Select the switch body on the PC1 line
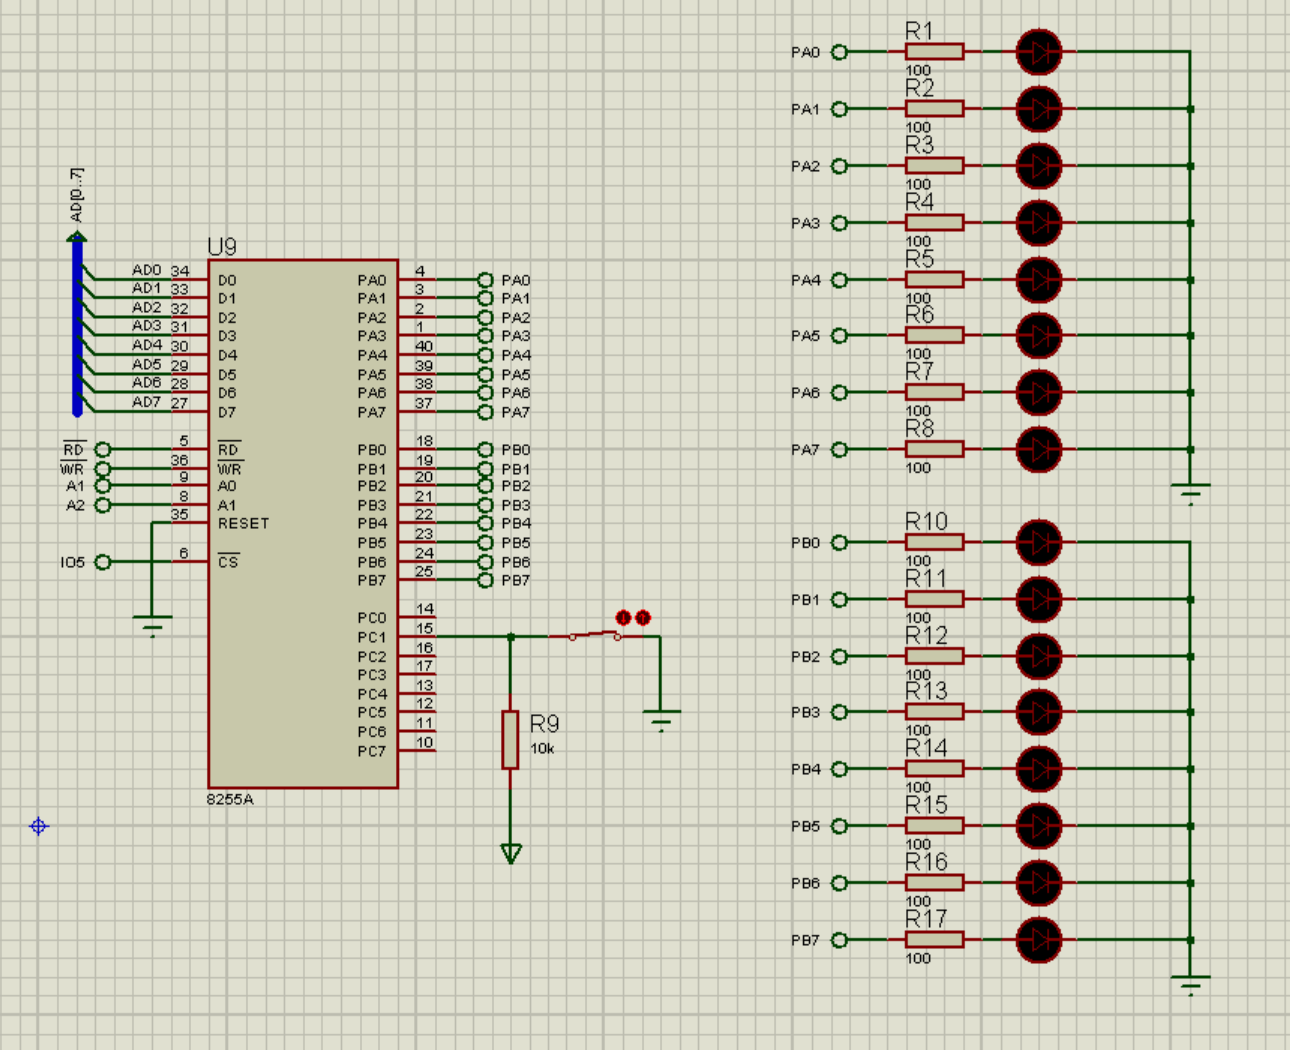This screenshot has width=1290, height=1050. [x=595, y=635]
